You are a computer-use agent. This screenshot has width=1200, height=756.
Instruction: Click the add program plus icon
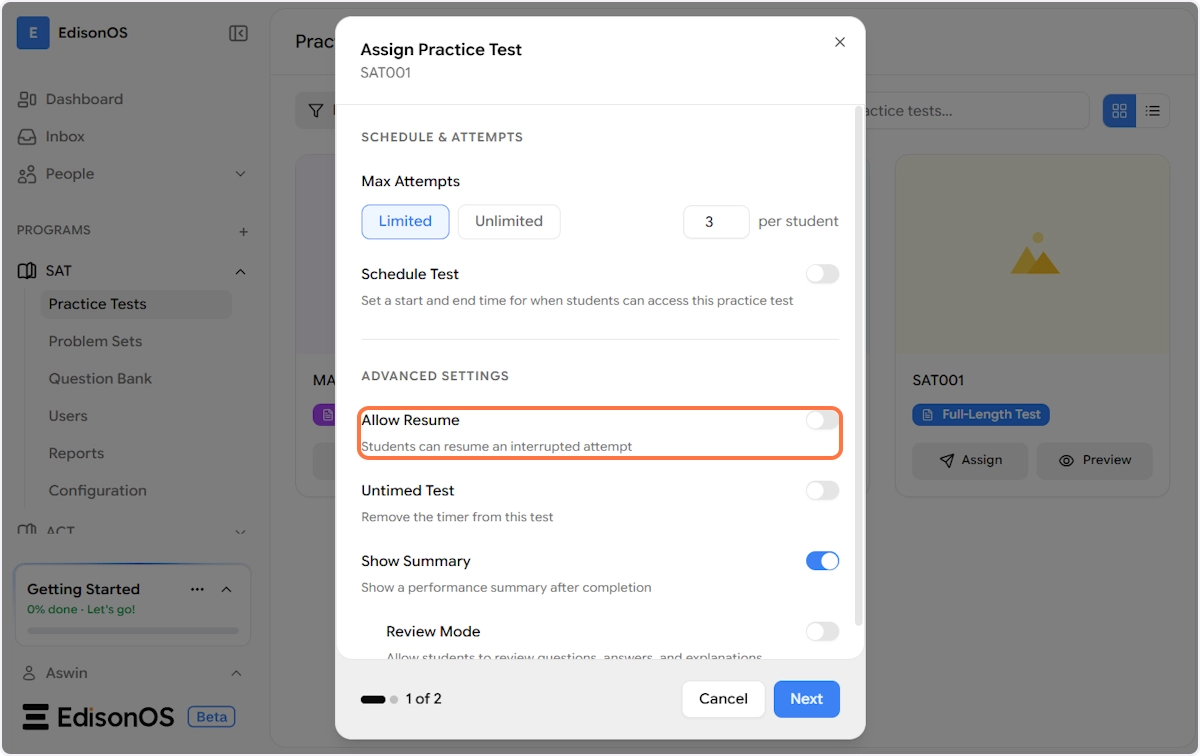click(243, 231)
